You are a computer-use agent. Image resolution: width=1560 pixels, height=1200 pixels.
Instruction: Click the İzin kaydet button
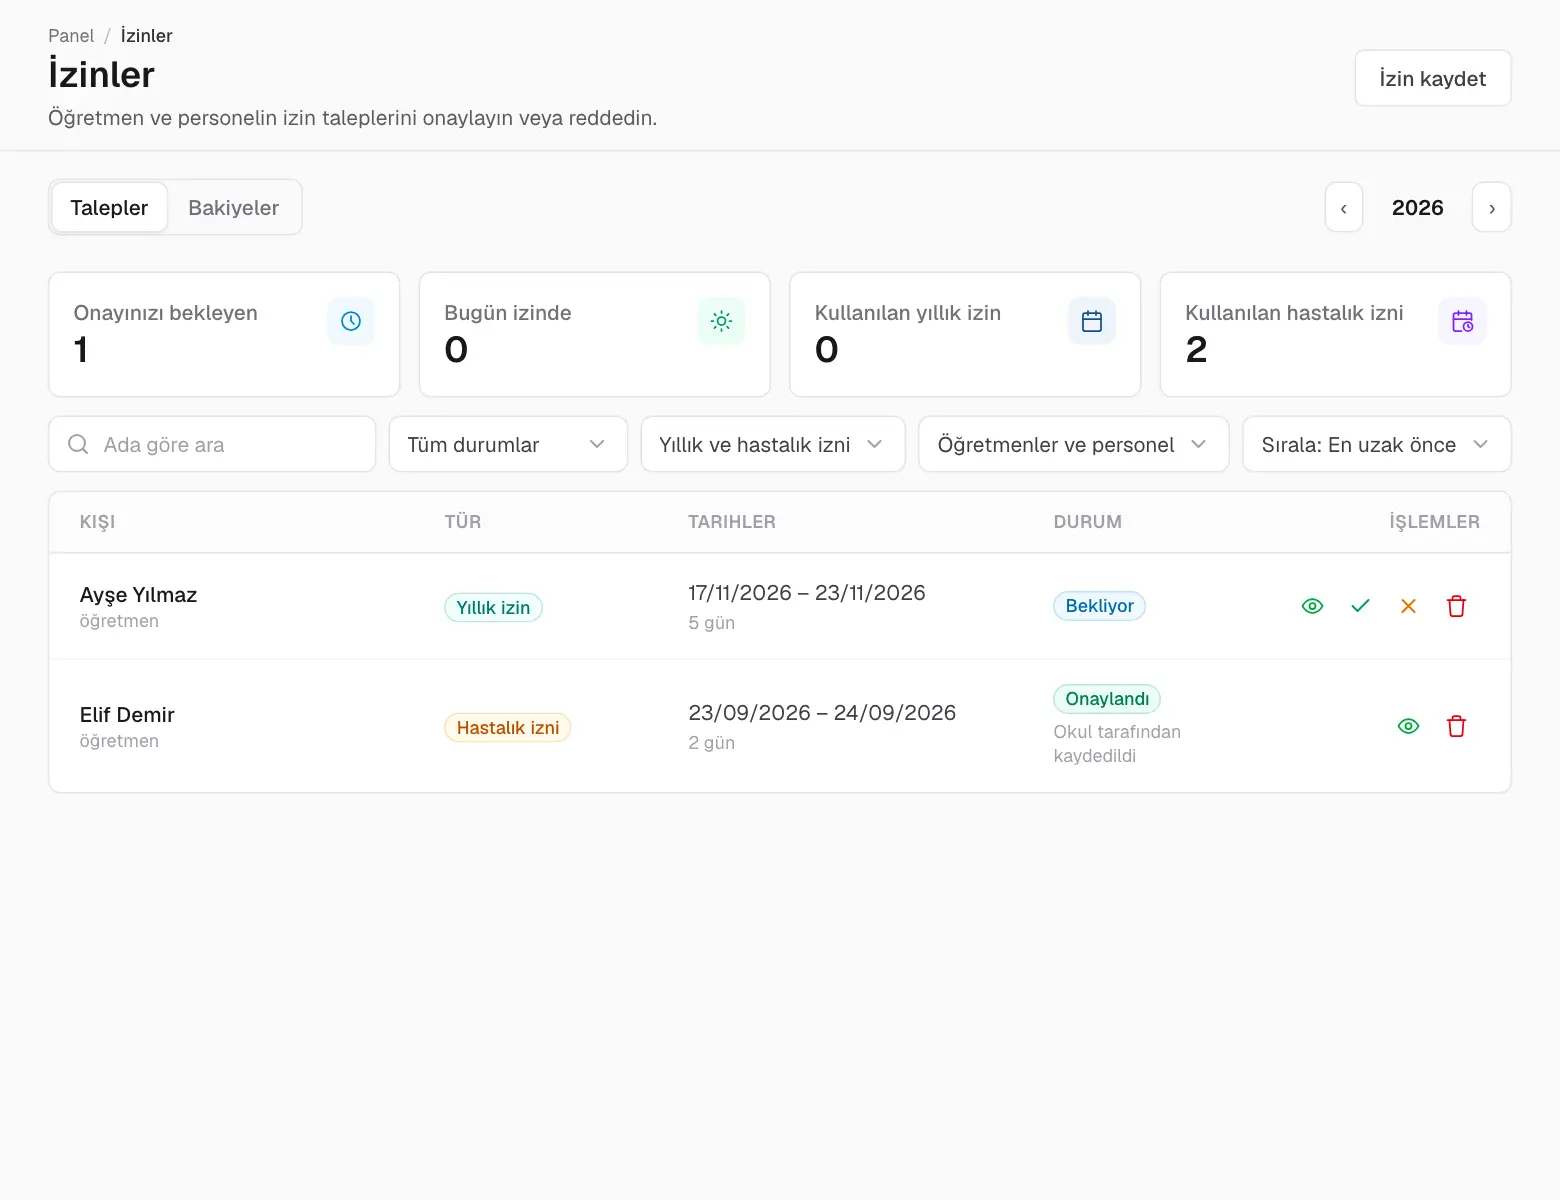click(1433, 78)
